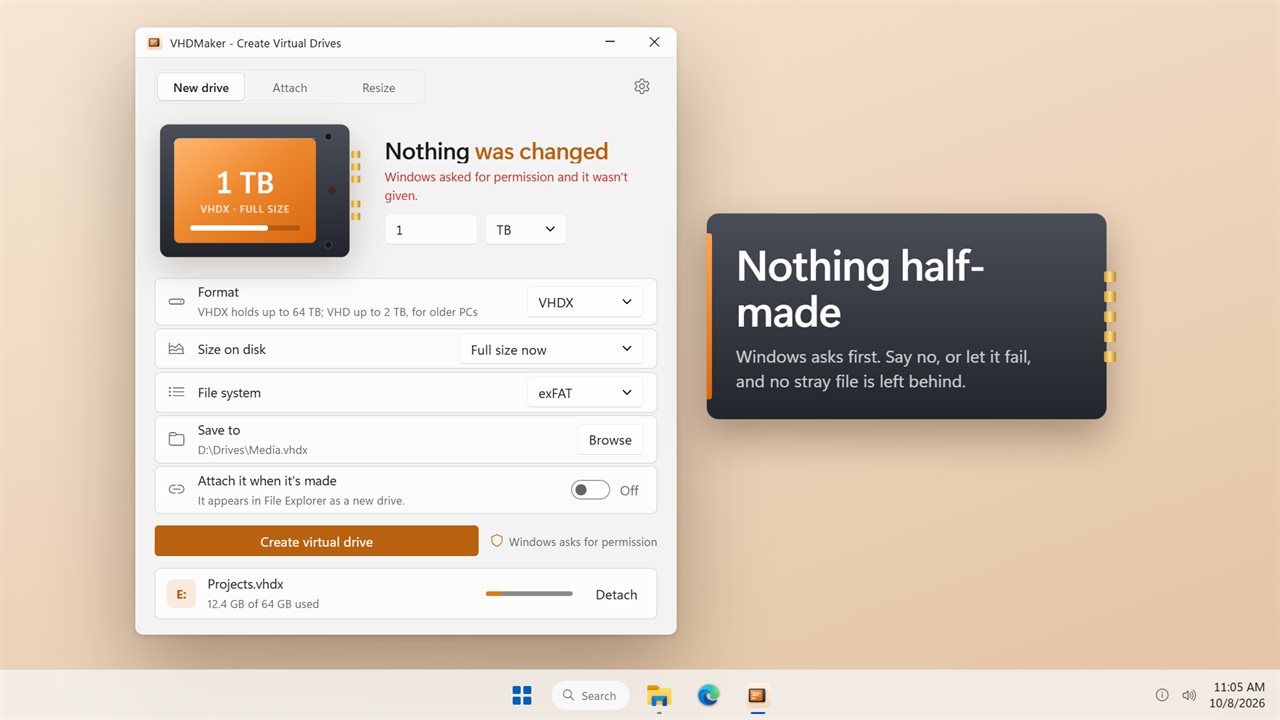
Task: Open the exFAT file system dropdown
Action: [x=585, y=393]
